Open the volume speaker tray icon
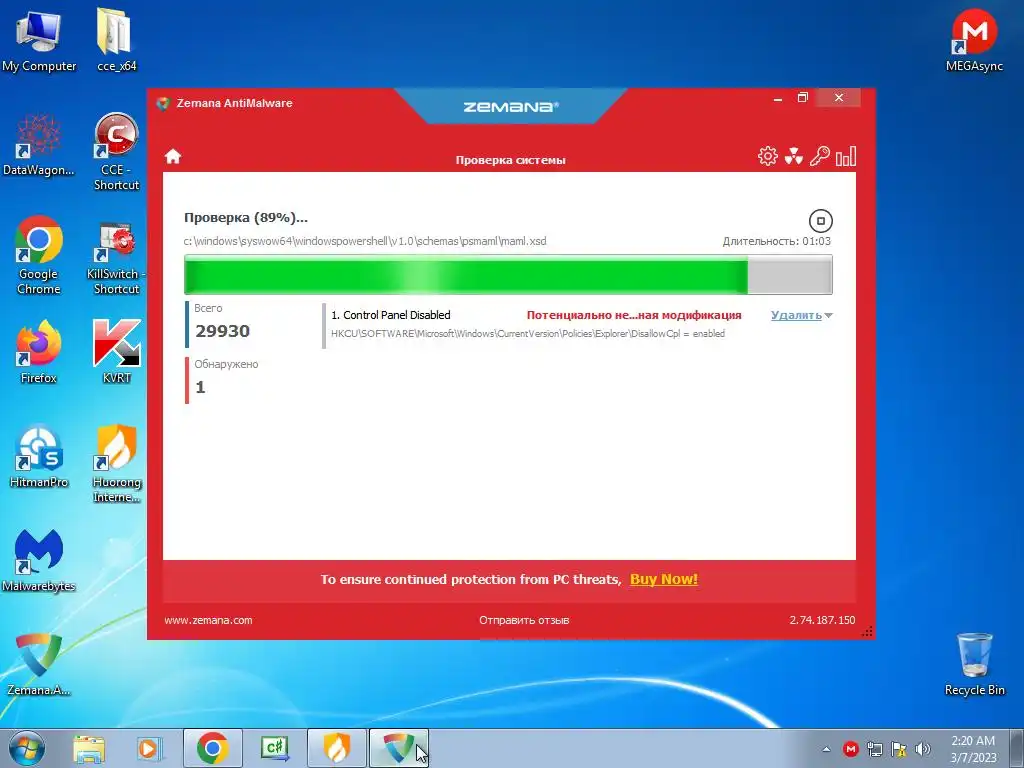The width and height of the screenshot is (1024, 768). pyautogui.click(x=923, y=749)
